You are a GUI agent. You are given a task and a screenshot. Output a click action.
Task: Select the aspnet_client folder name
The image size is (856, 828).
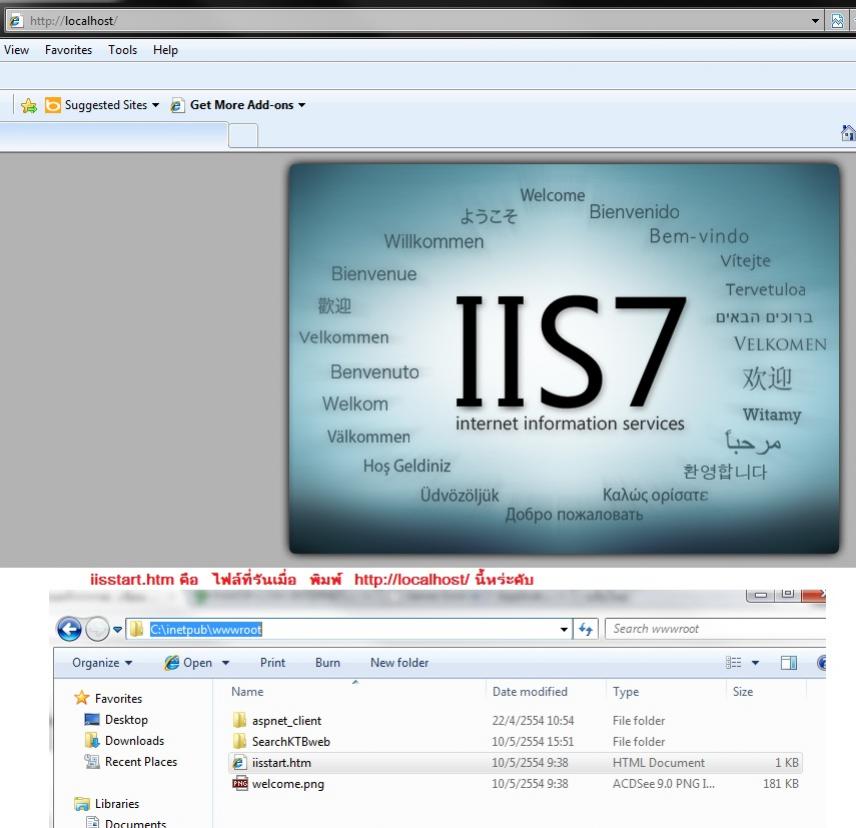pyautogui.click(x=287, y=721)
